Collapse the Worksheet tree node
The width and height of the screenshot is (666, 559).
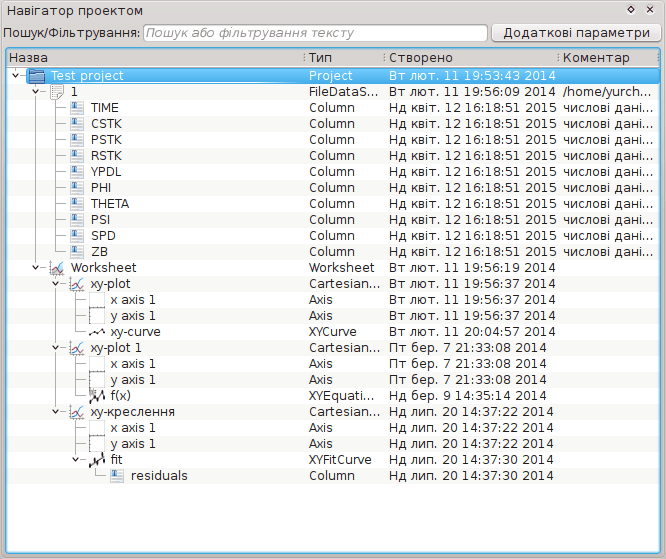tap(36, 268)
